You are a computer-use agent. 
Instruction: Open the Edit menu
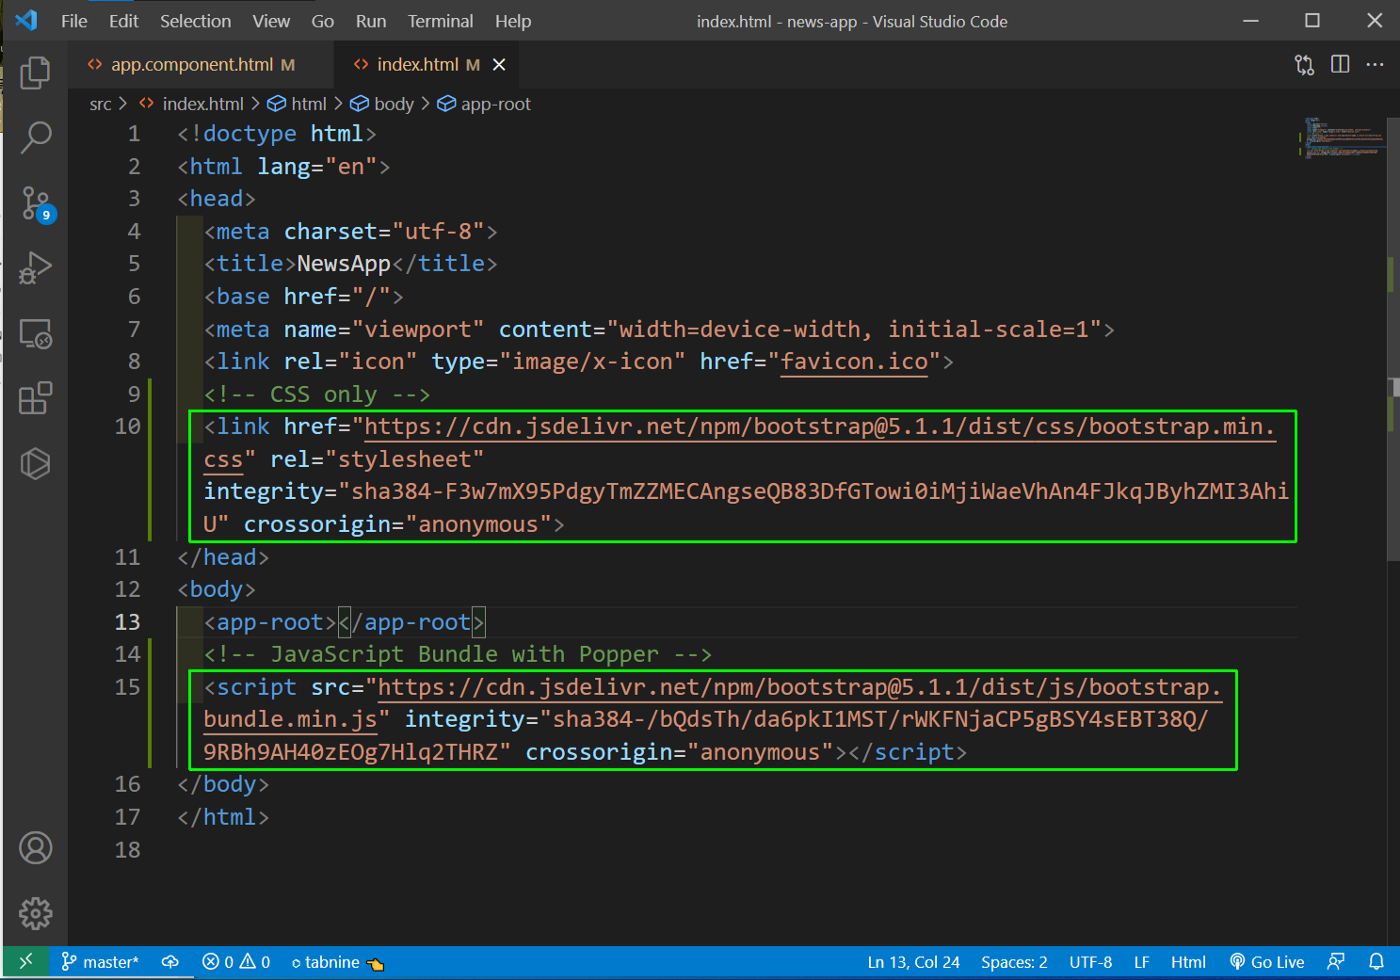click(124, 21)
